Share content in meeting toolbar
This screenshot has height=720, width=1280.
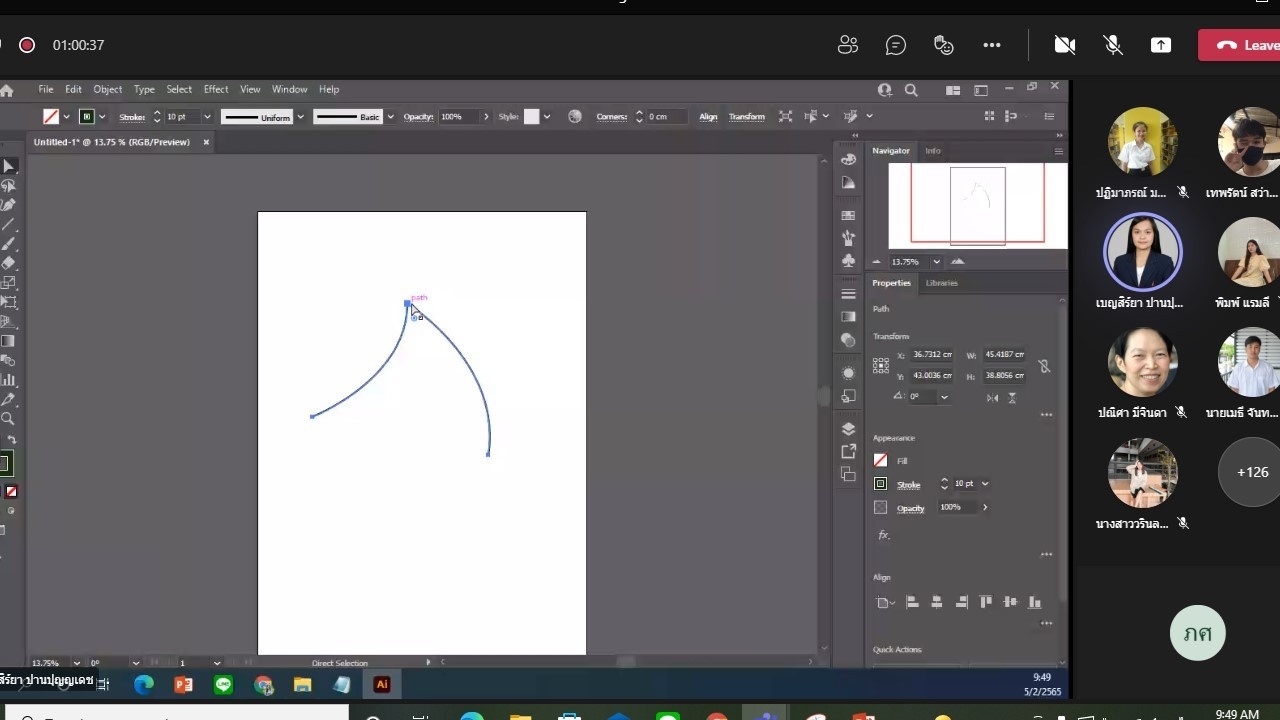click(x=1160, y=45)
